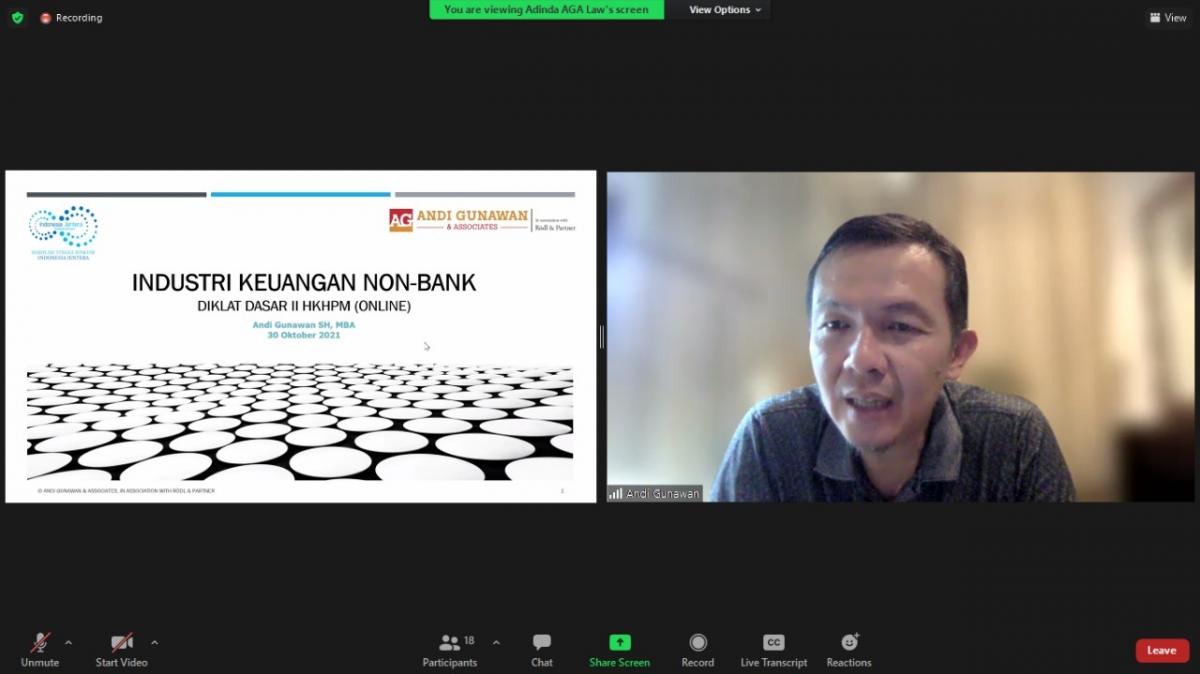1200x674 pixels.
Task: Expand audio options arrow next to Unmute
Action: 68,642
